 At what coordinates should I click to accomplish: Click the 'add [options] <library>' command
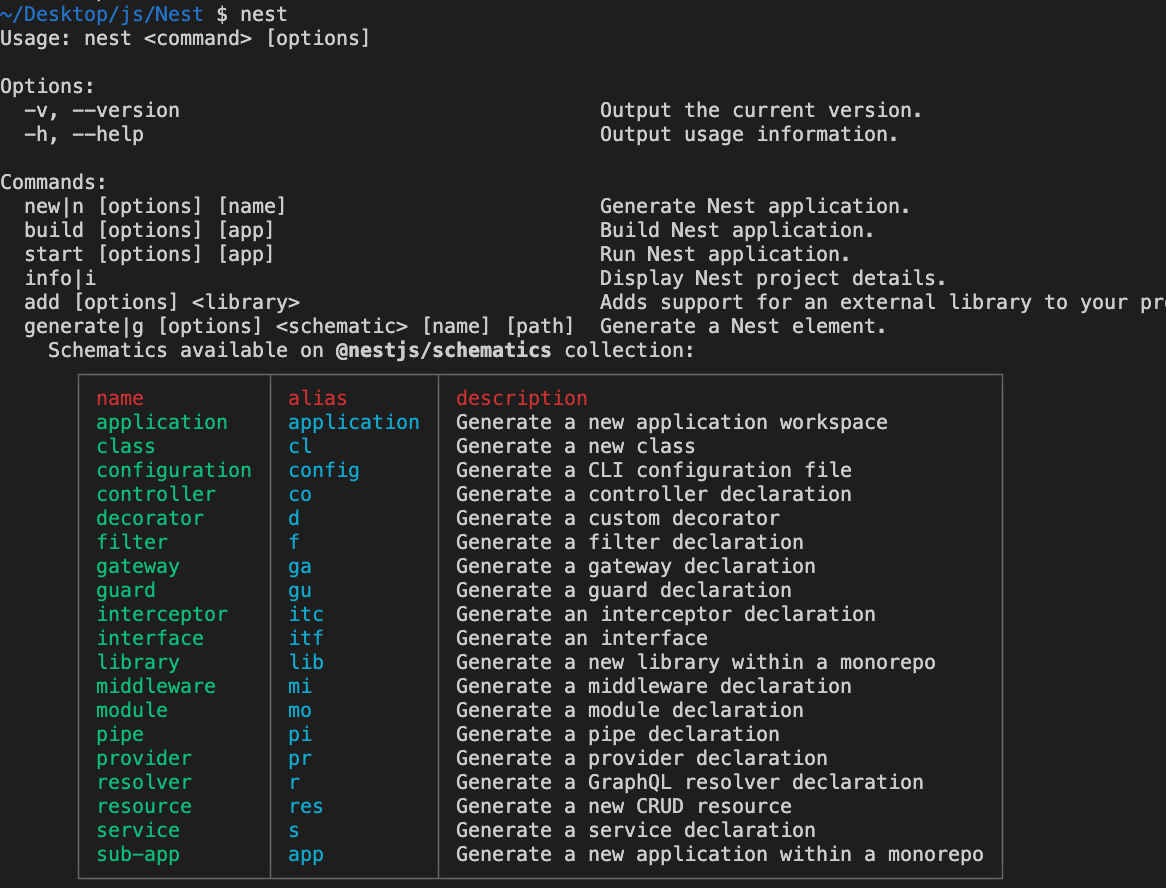pos(162,302)
